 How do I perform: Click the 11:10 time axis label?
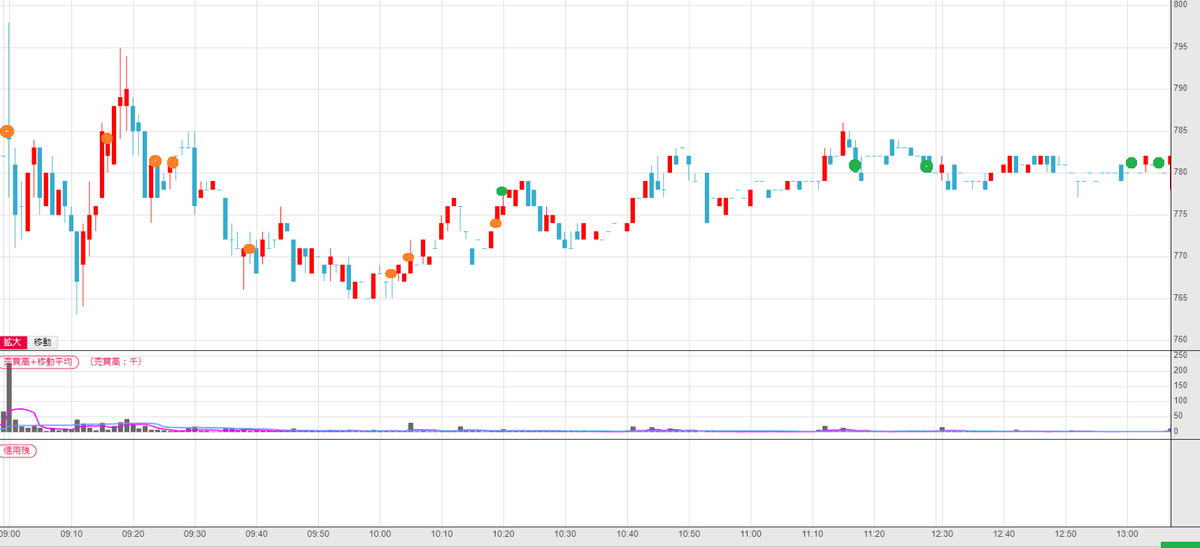813,534
